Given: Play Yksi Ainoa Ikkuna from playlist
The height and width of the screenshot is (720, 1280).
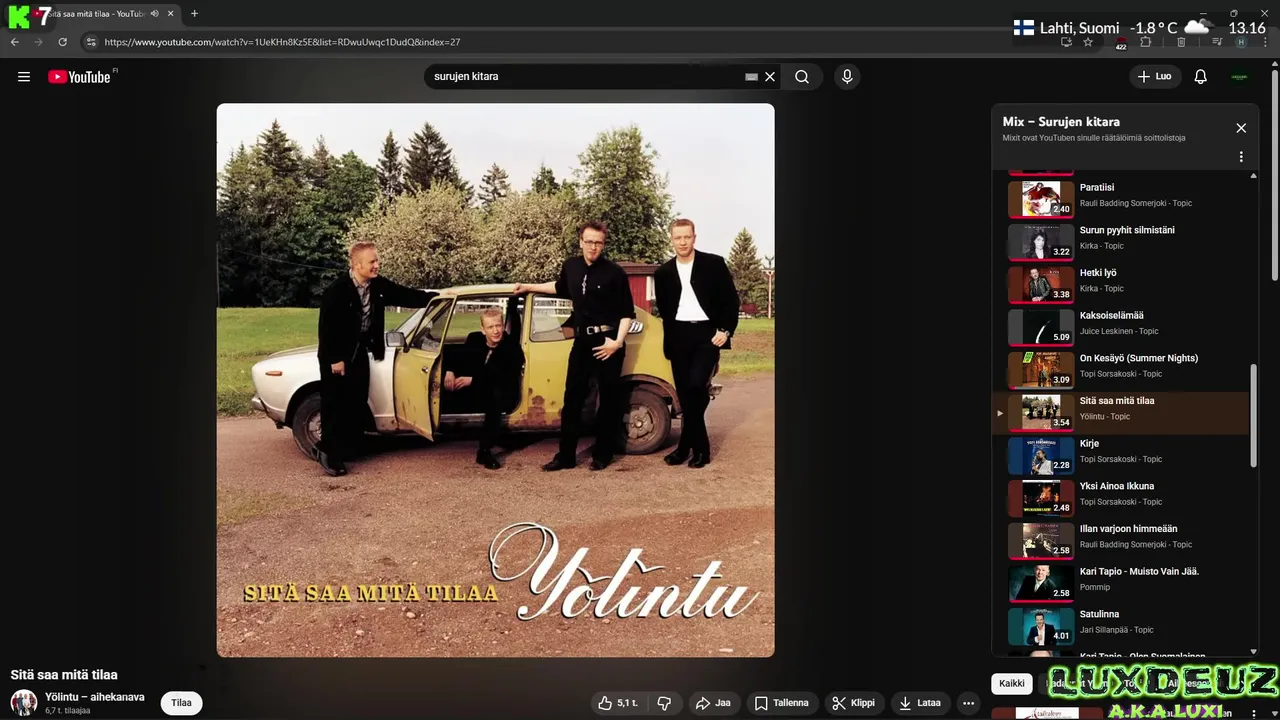Looking at the screenshot, I should click(x=1120, y=498).
